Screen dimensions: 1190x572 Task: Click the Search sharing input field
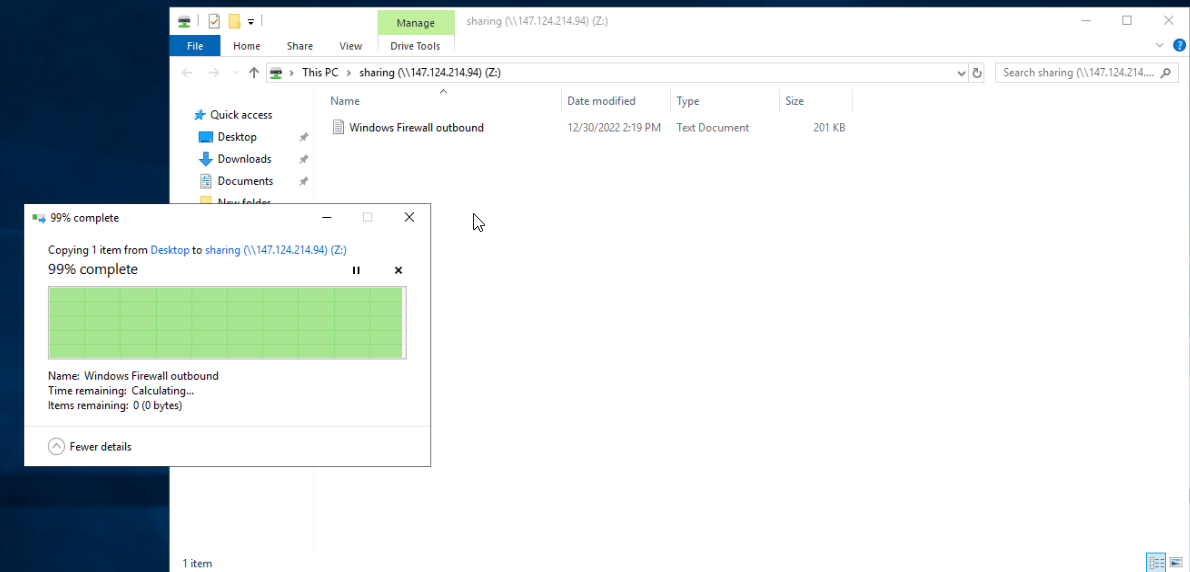[1078, 73]
